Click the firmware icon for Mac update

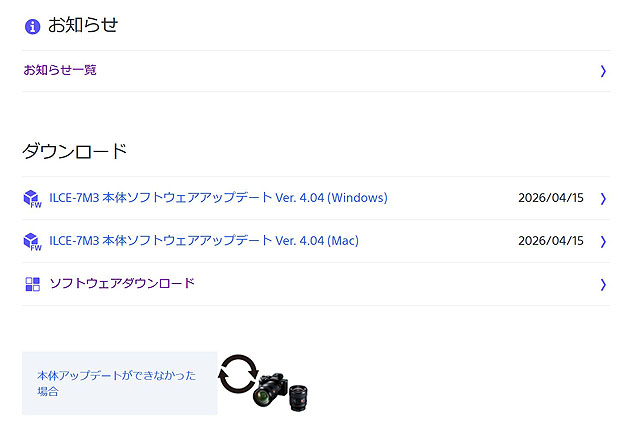[x=32, y=241]
